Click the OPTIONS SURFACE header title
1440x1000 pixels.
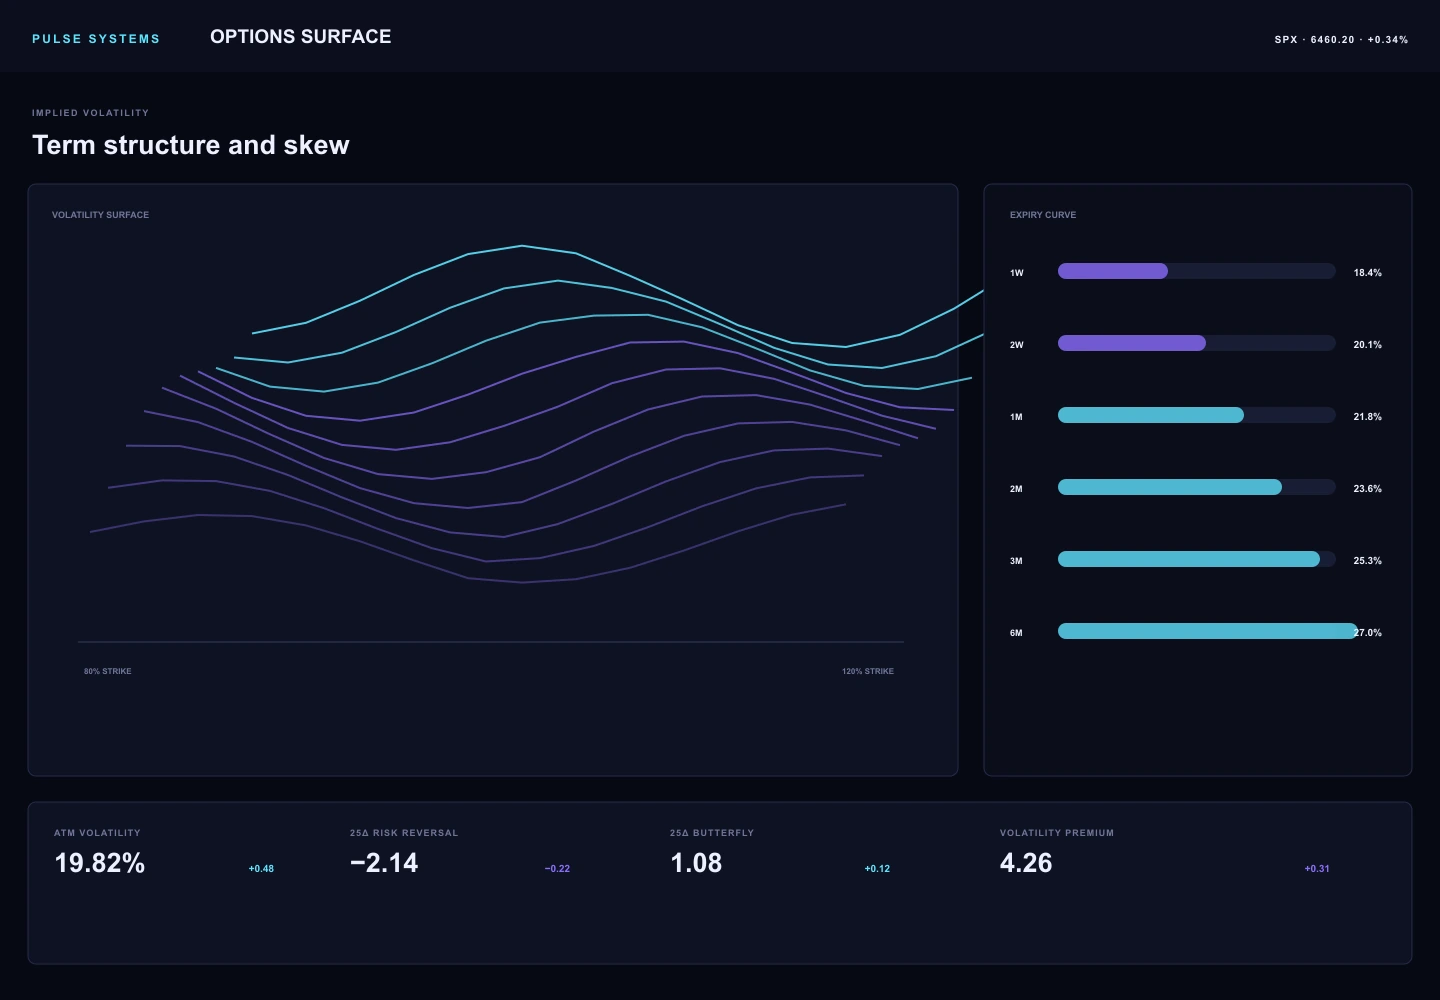[301, 36]
